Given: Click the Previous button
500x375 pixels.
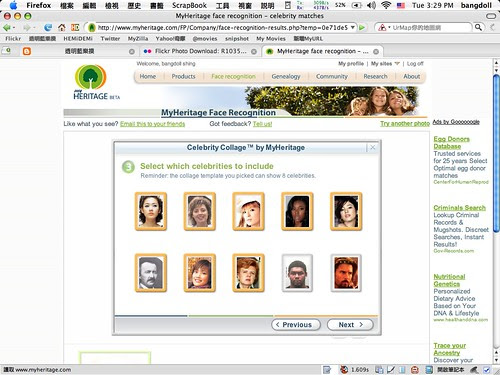Looking at the screenshot, I should click(296, 325).
